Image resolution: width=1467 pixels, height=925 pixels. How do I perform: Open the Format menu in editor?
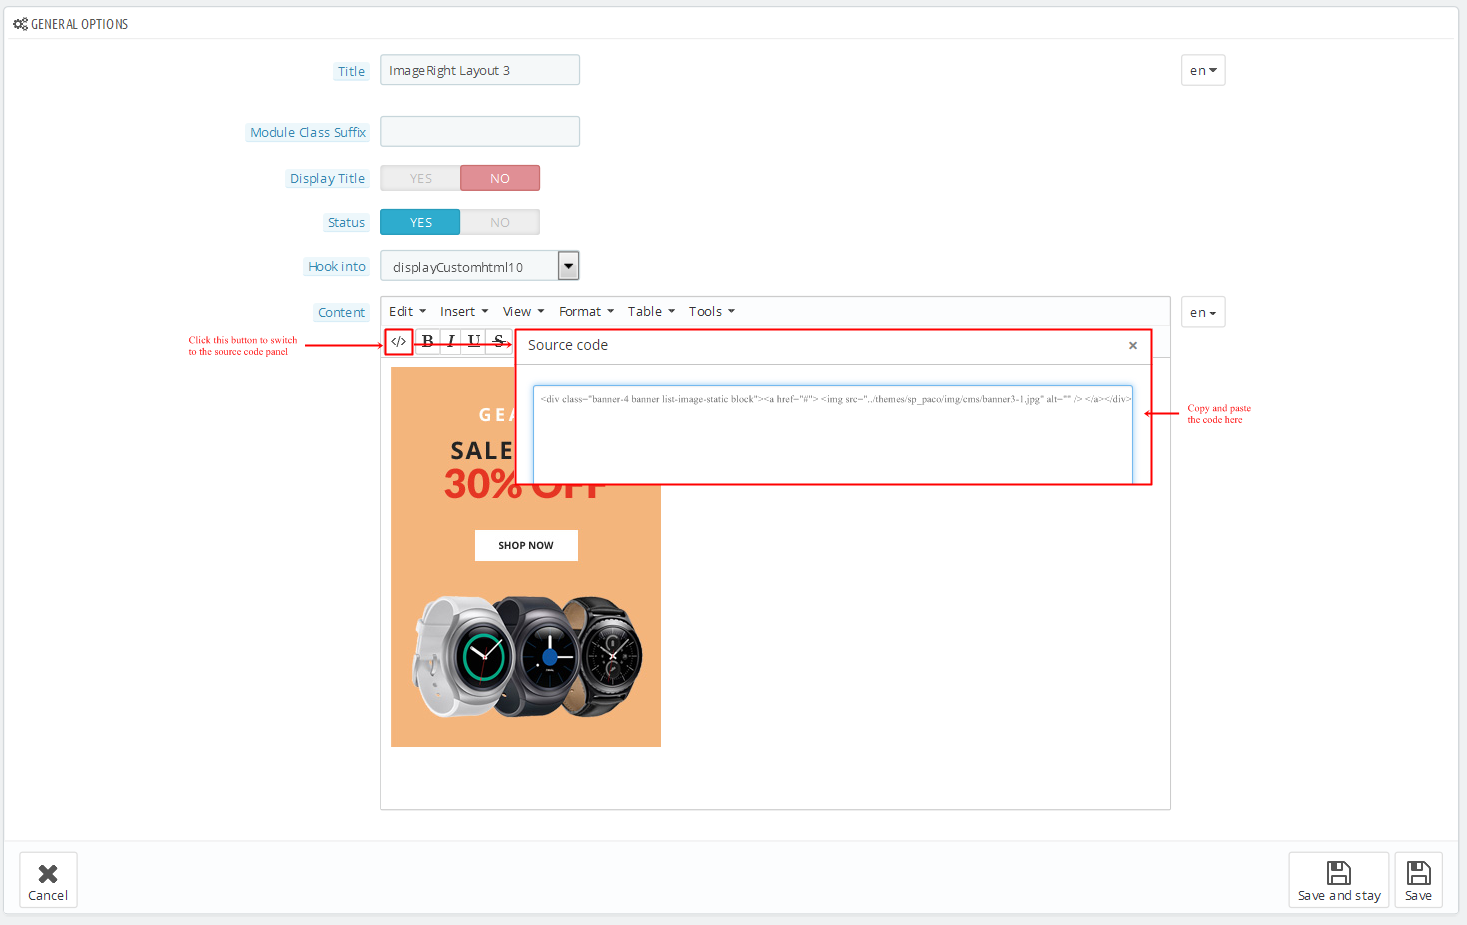click(586, 312)
